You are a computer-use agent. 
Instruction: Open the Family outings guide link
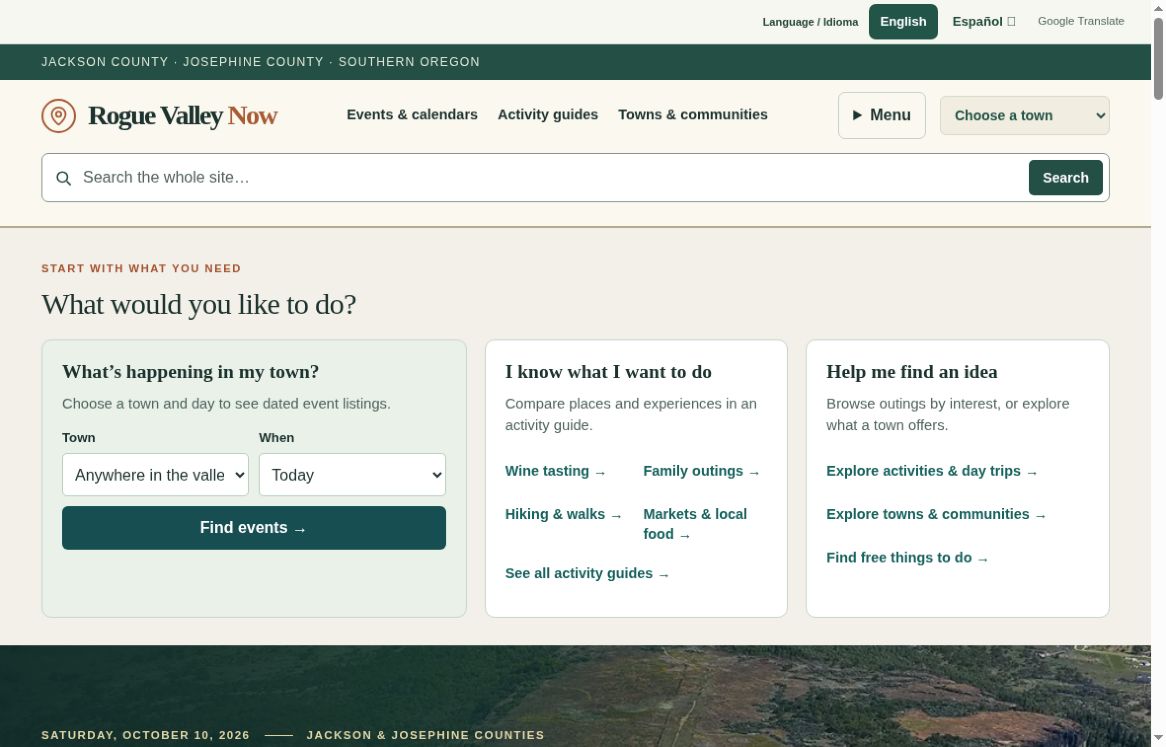pos(701,471)
